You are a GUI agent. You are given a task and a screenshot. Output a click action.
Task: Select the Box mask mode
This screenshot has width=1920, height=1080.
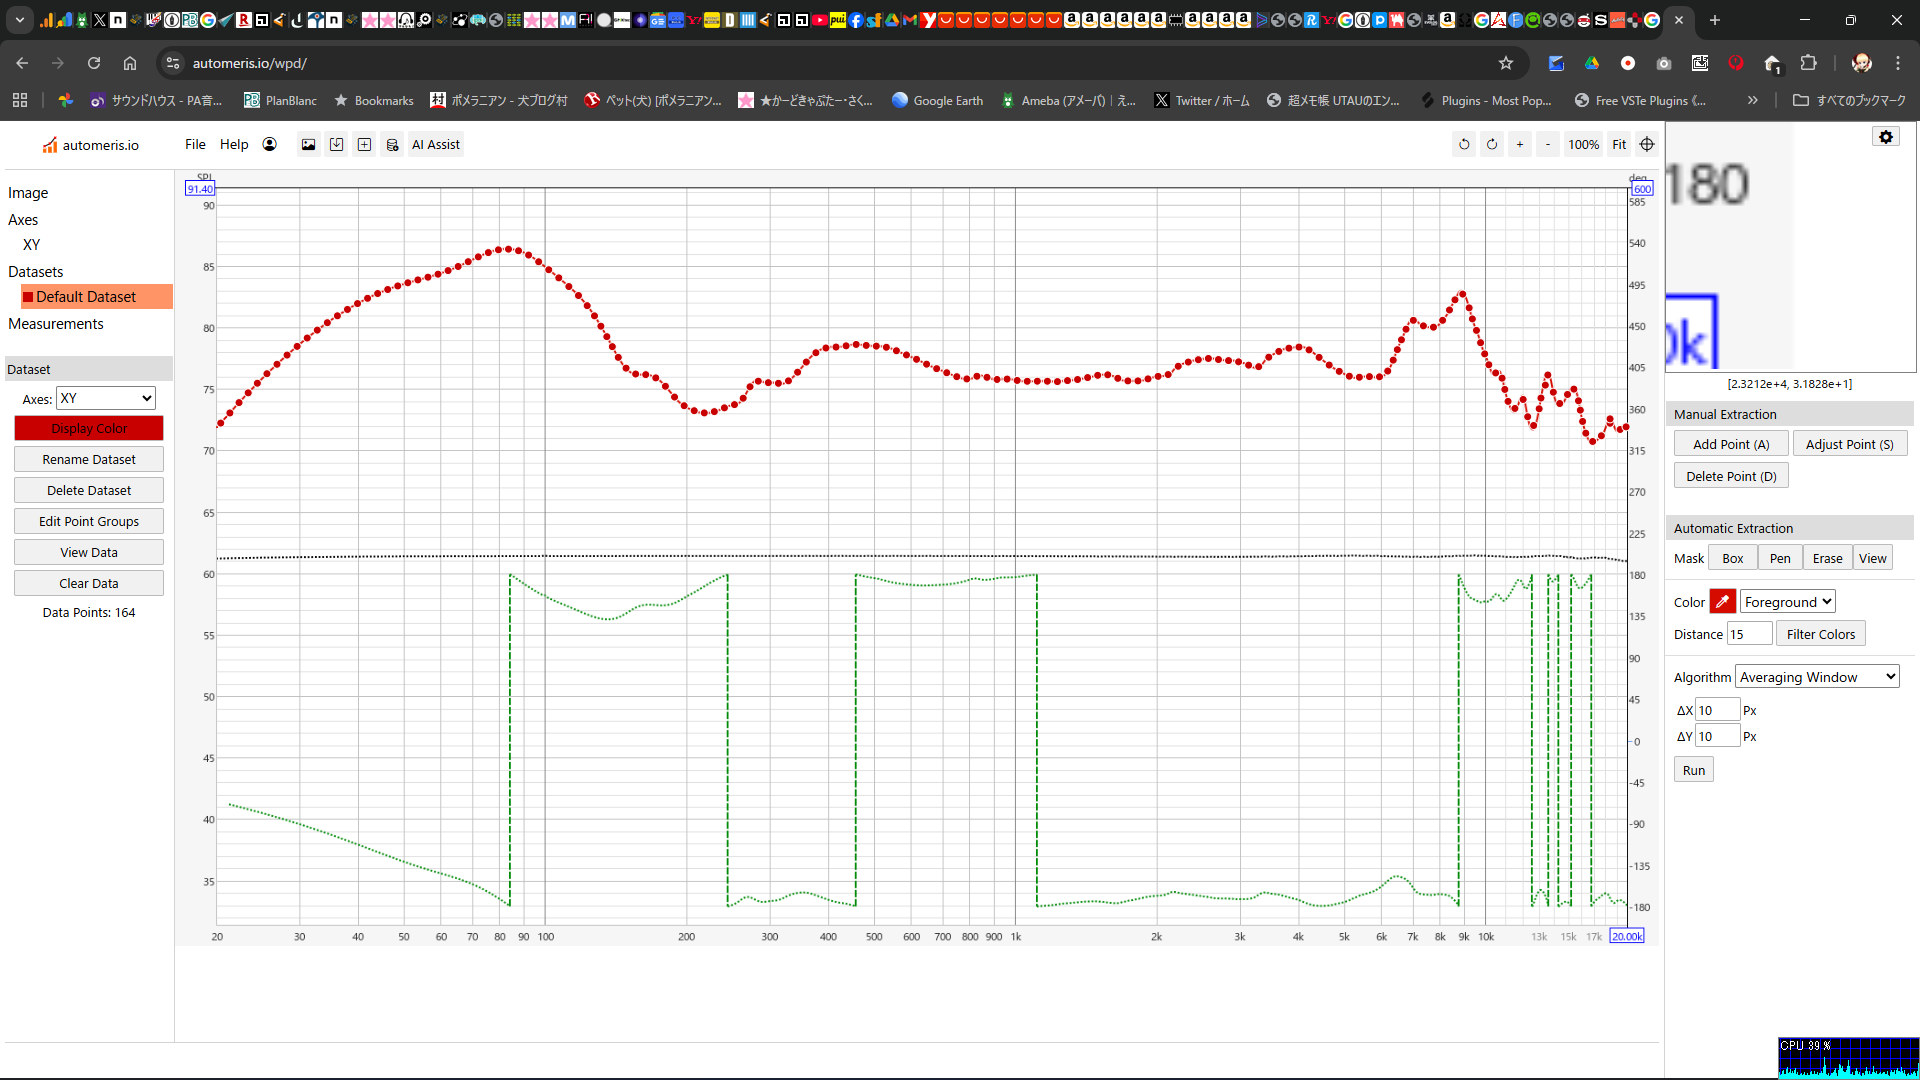click(x=1733, y=559)
